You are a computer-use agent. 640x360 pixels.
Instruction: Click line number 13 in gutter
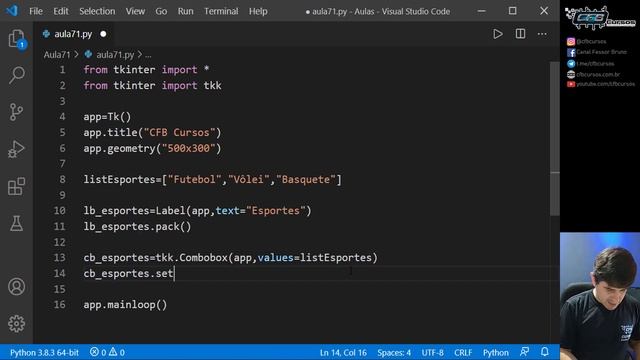click(60, 258)
